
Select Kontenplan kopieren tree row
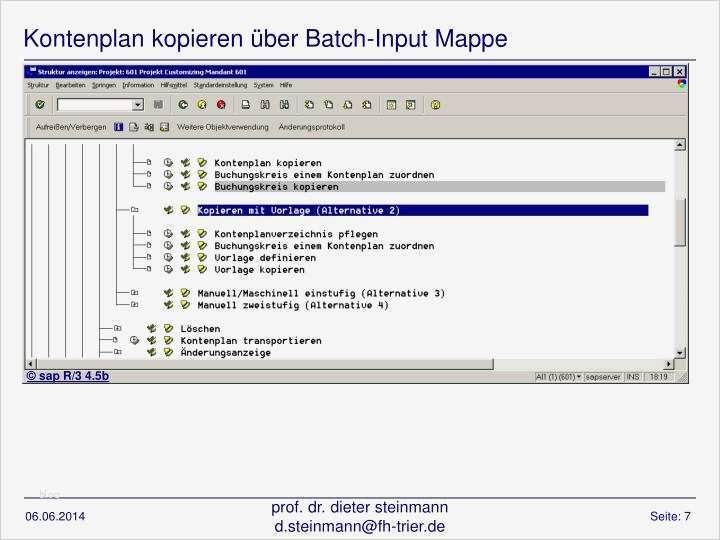pos(268,163)
